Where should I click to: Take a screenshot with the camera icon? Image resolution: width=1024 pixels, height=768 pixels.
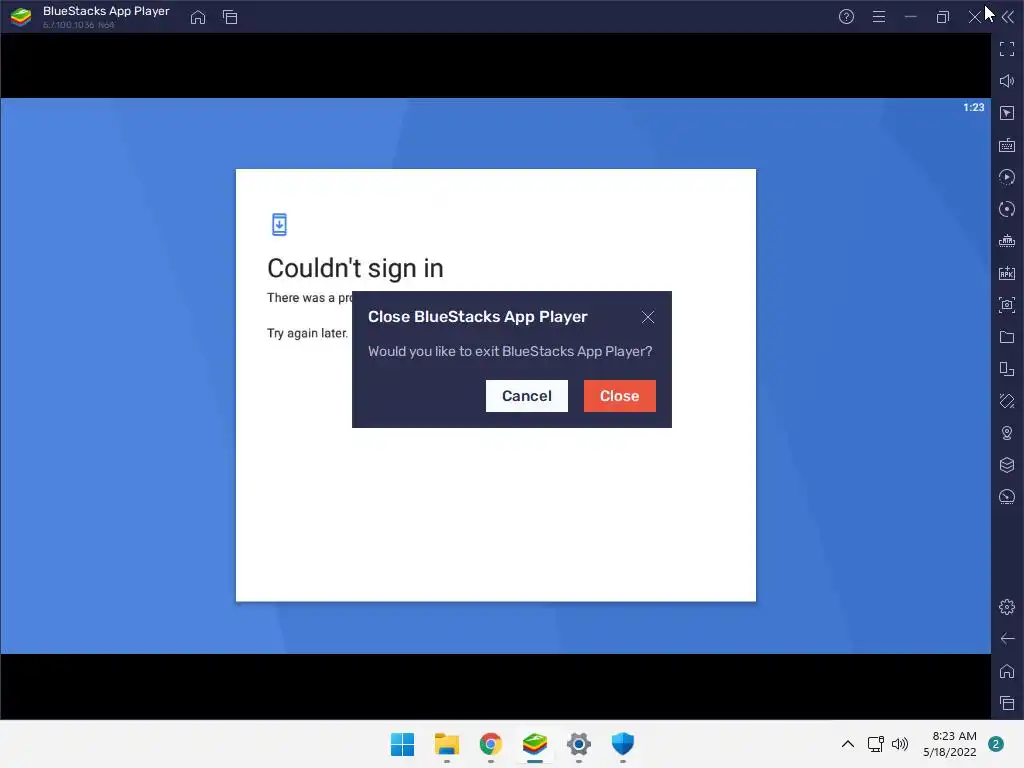(1007, 305)
